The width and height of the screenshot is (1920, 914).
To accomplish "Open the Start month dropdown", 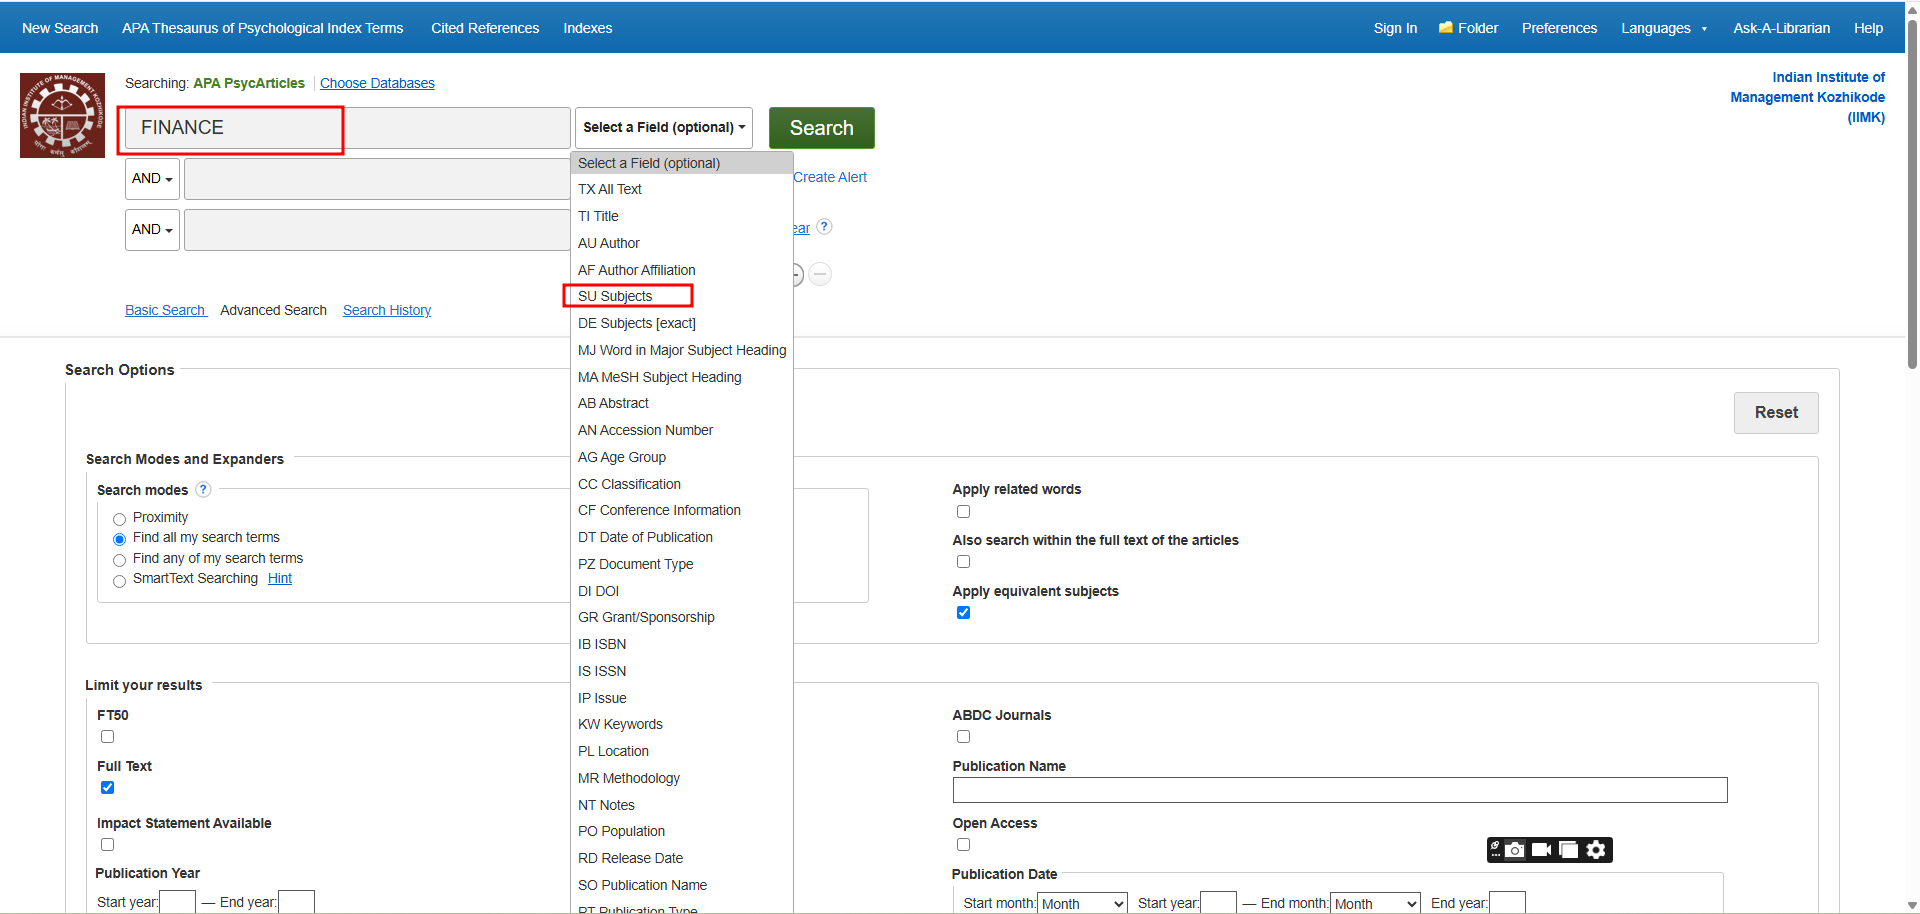I will click(x=1082, y=903).
